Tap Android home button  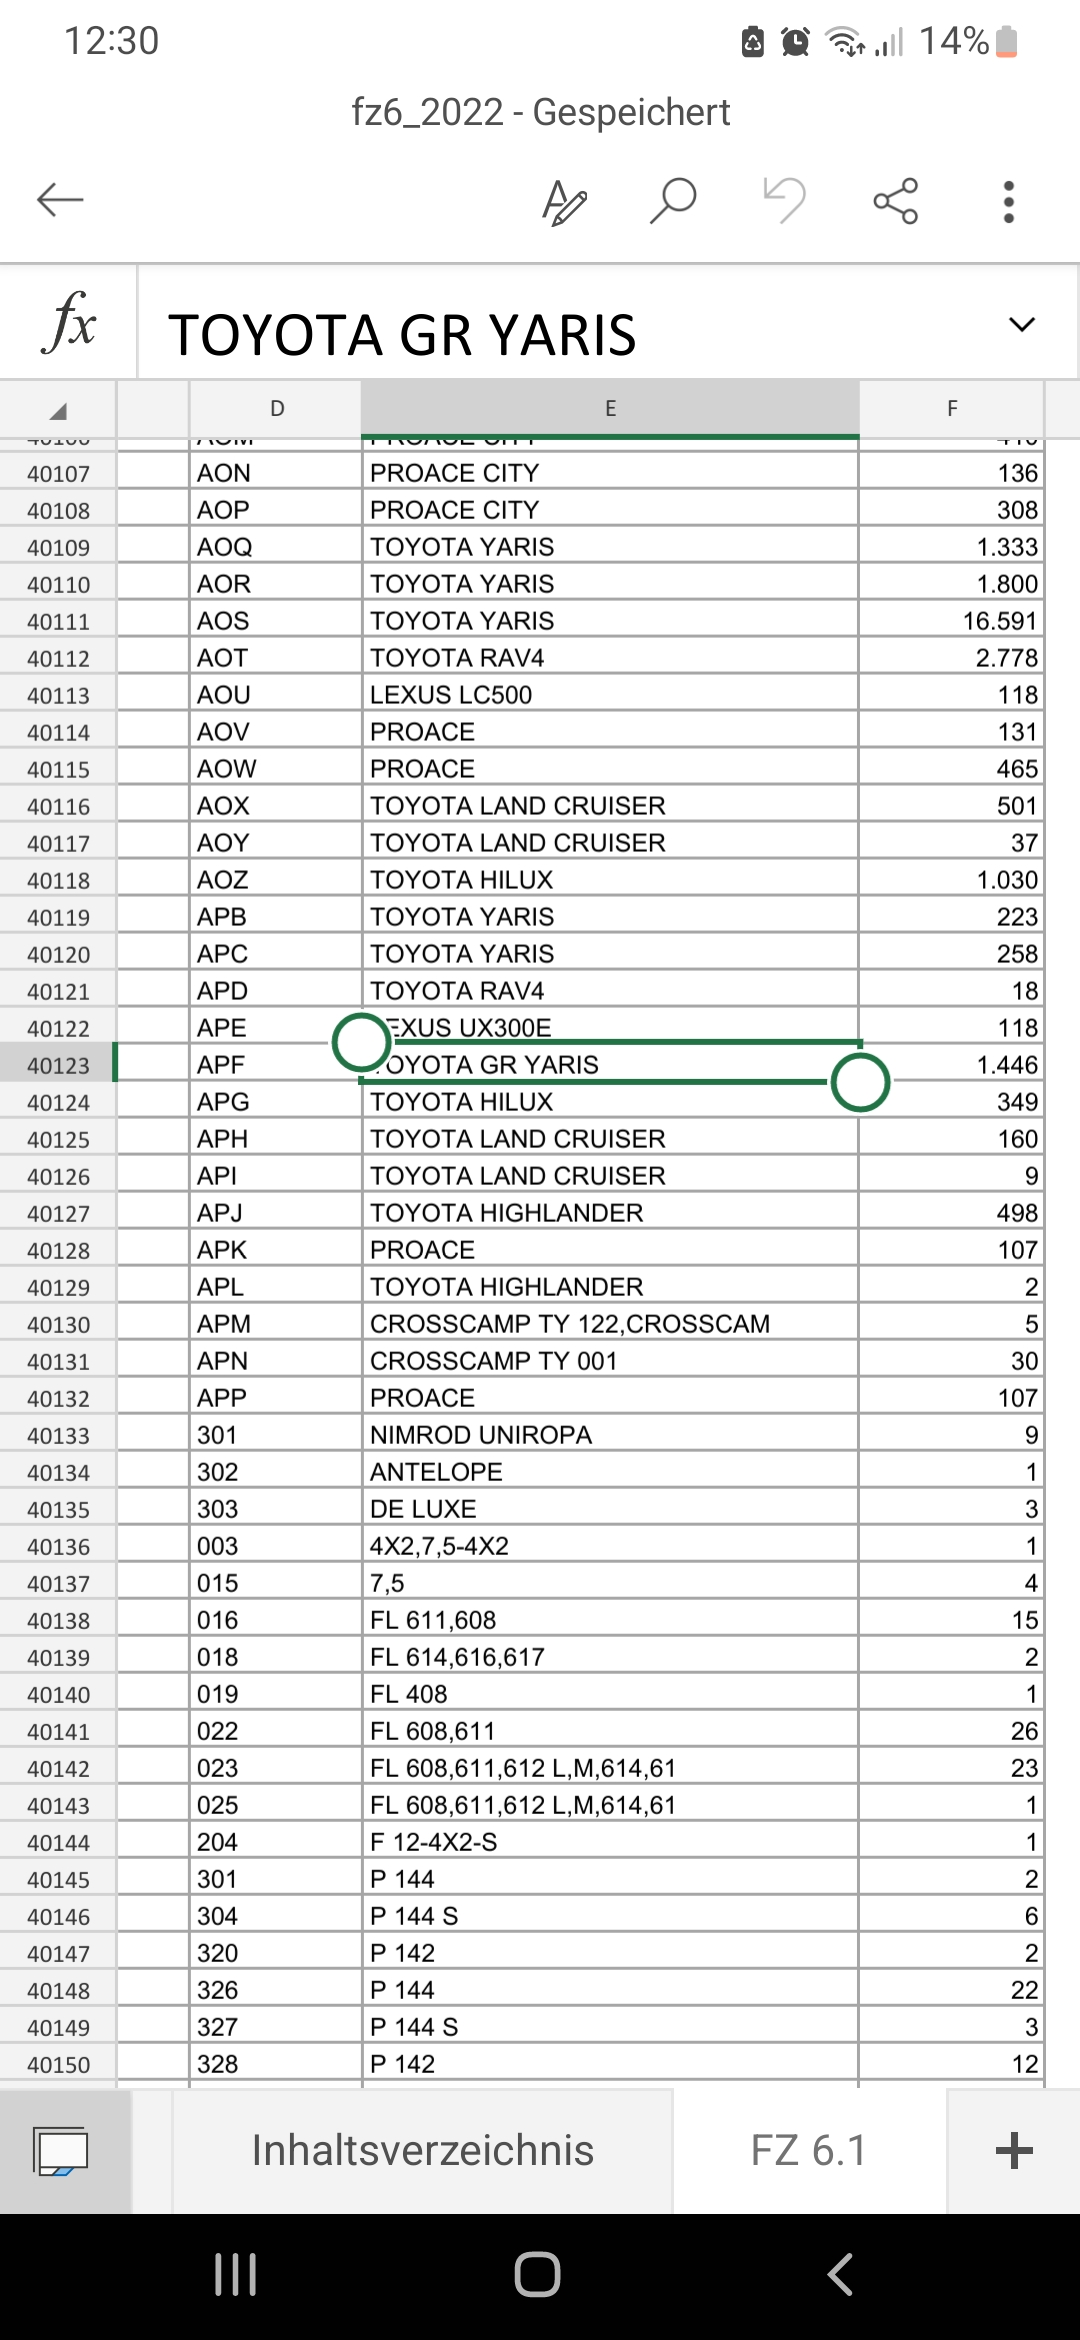point(538,2275)
